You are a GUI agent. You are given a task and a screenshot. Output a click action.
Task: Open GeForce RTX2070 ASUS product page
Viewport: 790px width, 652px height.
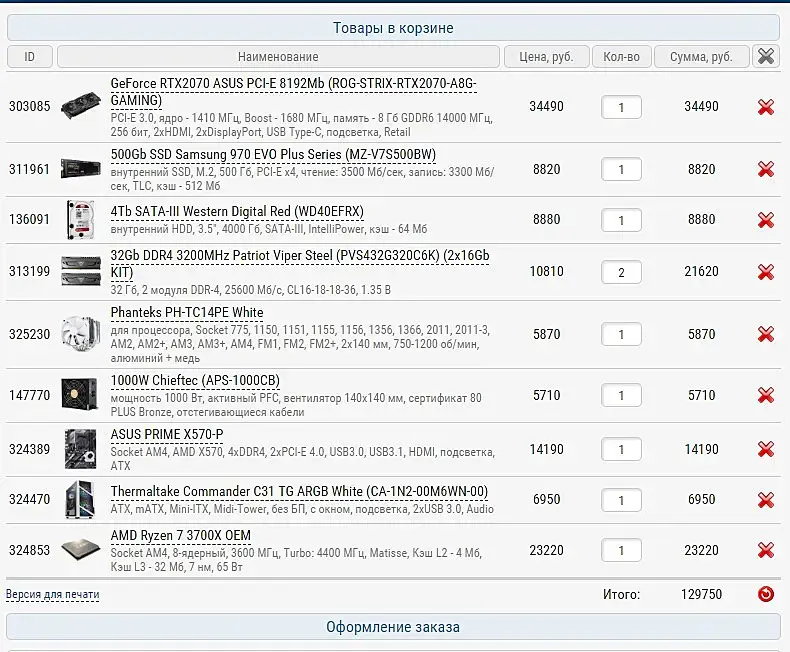293,92
